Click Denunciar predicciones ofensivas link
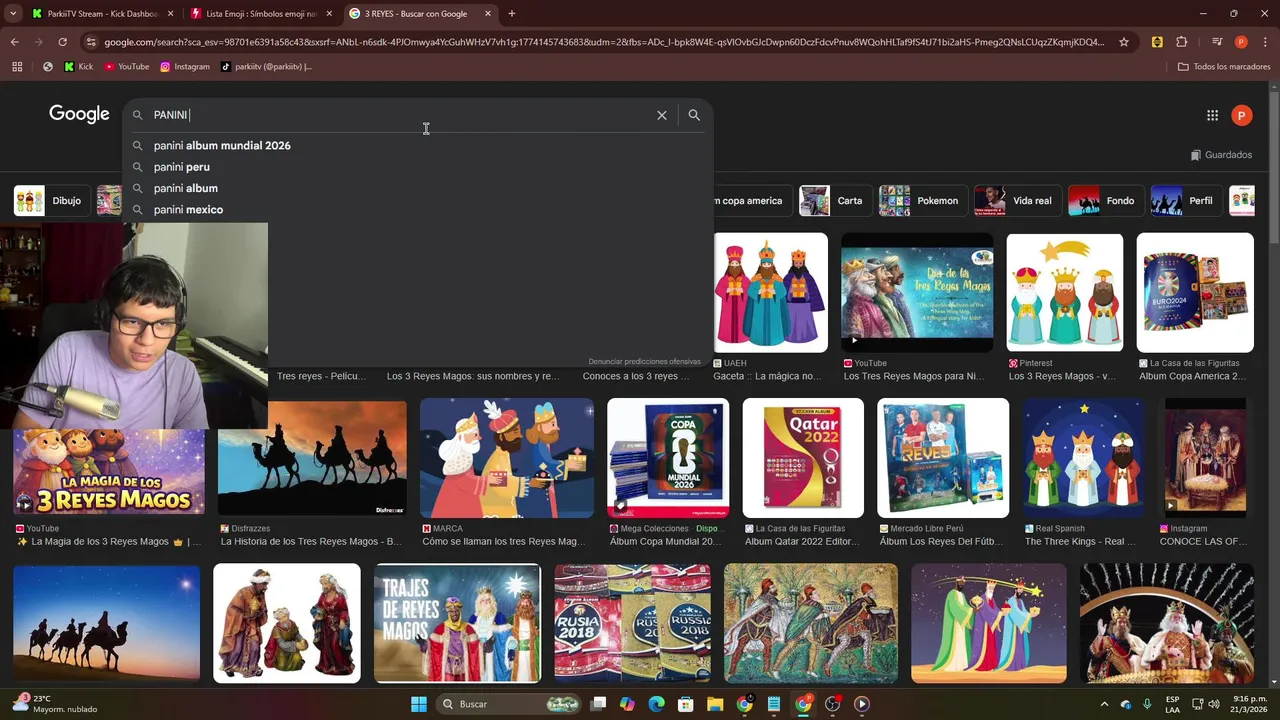 point(644,362)
